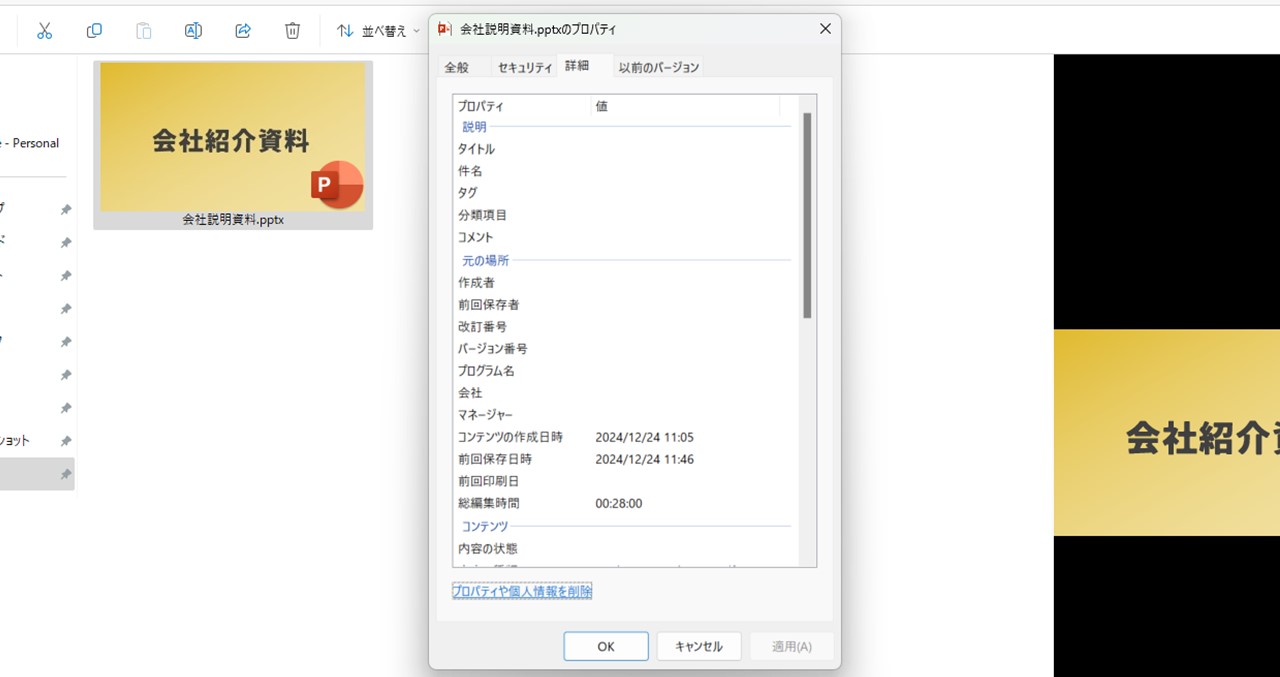Image resolution: width=1280 pixels, height=677 pixels.
Task: Click the value 2024/12/24 11:05
Action: (644, 437)
